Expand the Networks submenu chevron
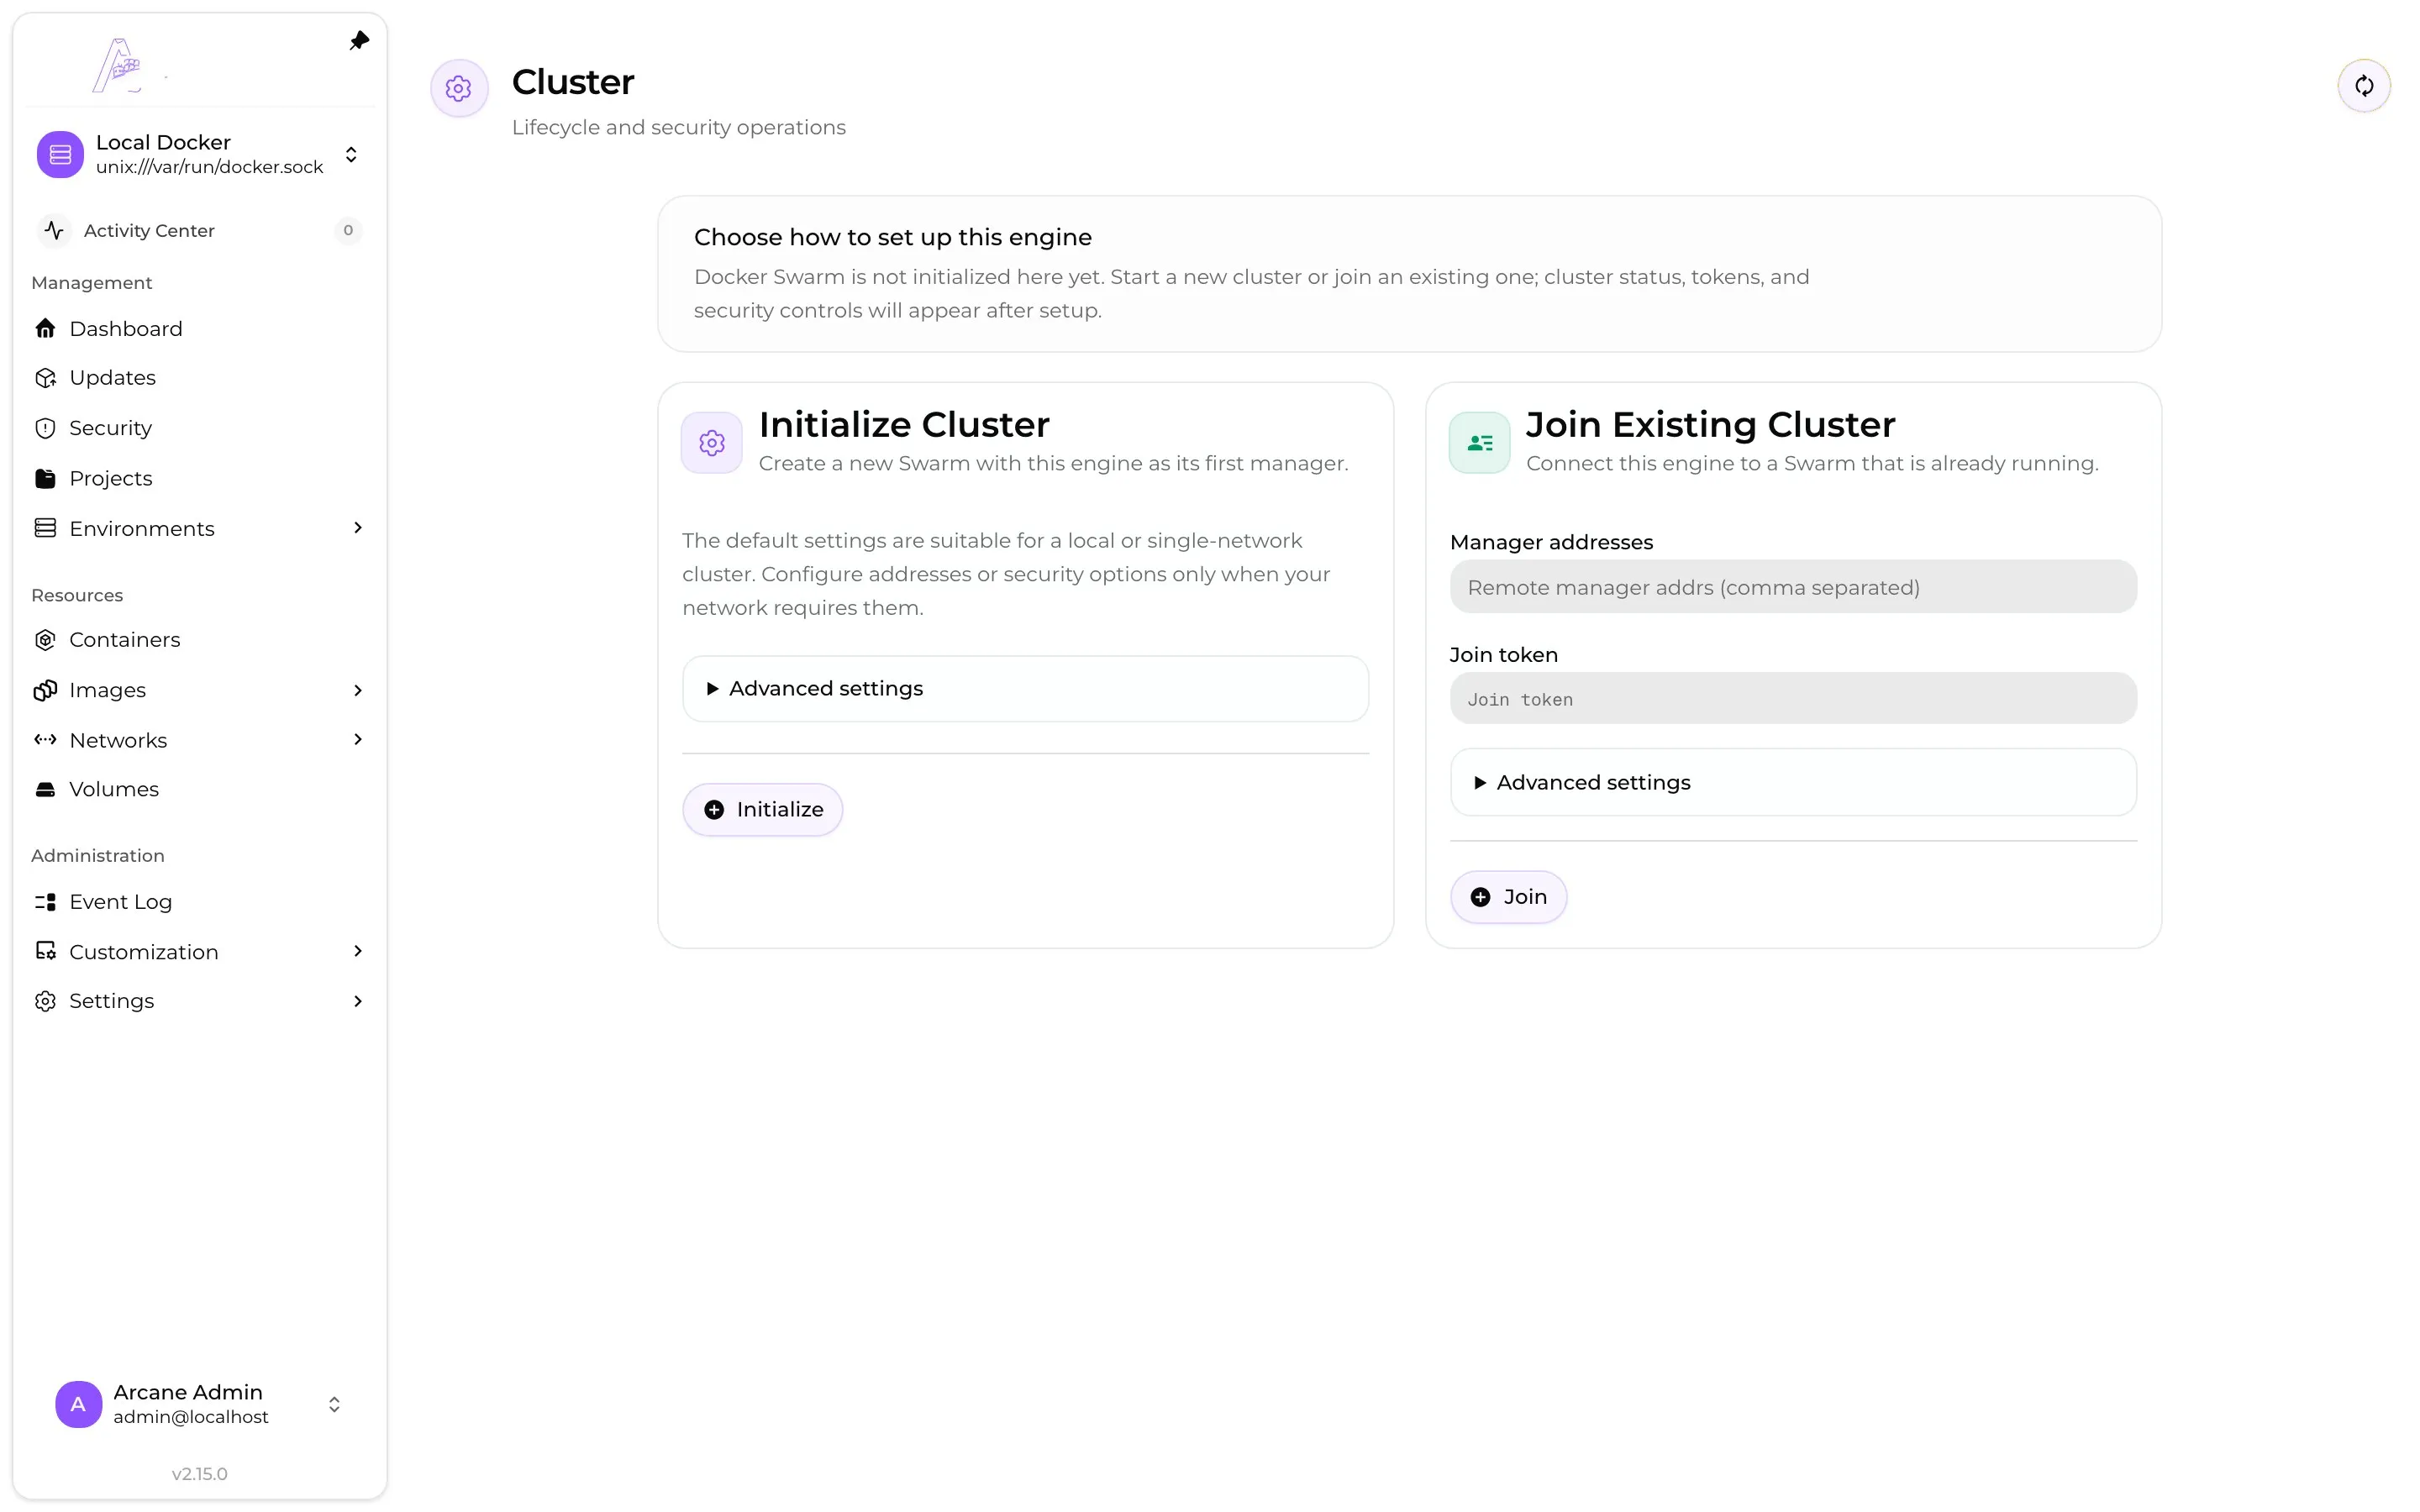 pos(358,740)
